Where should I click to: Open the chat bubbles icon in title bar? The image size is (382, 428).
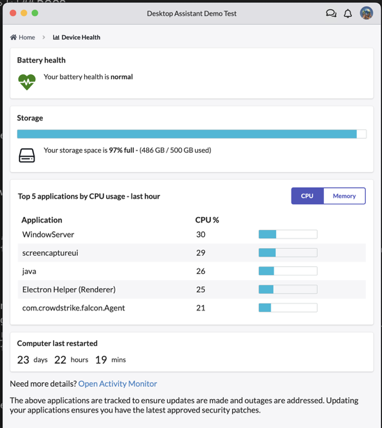pos(331,13)
